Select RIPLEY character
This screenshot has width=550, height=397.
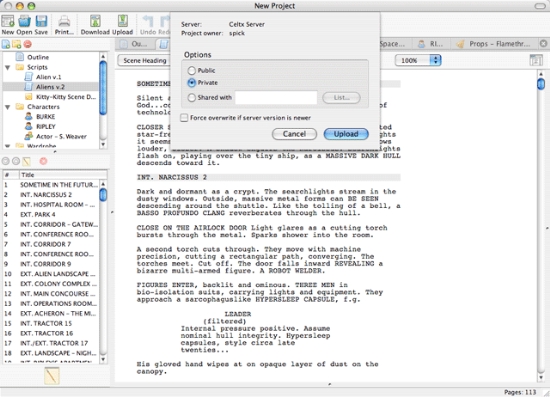pos(46,126)
